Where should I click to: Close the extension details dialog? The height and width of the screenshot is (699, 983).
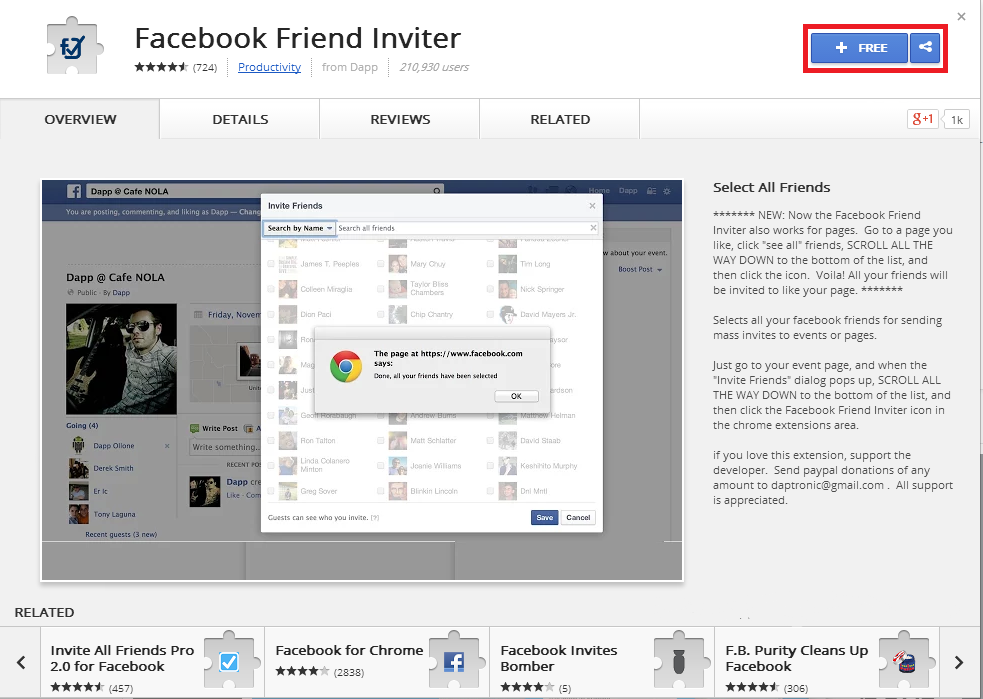(x=961, y=17)
